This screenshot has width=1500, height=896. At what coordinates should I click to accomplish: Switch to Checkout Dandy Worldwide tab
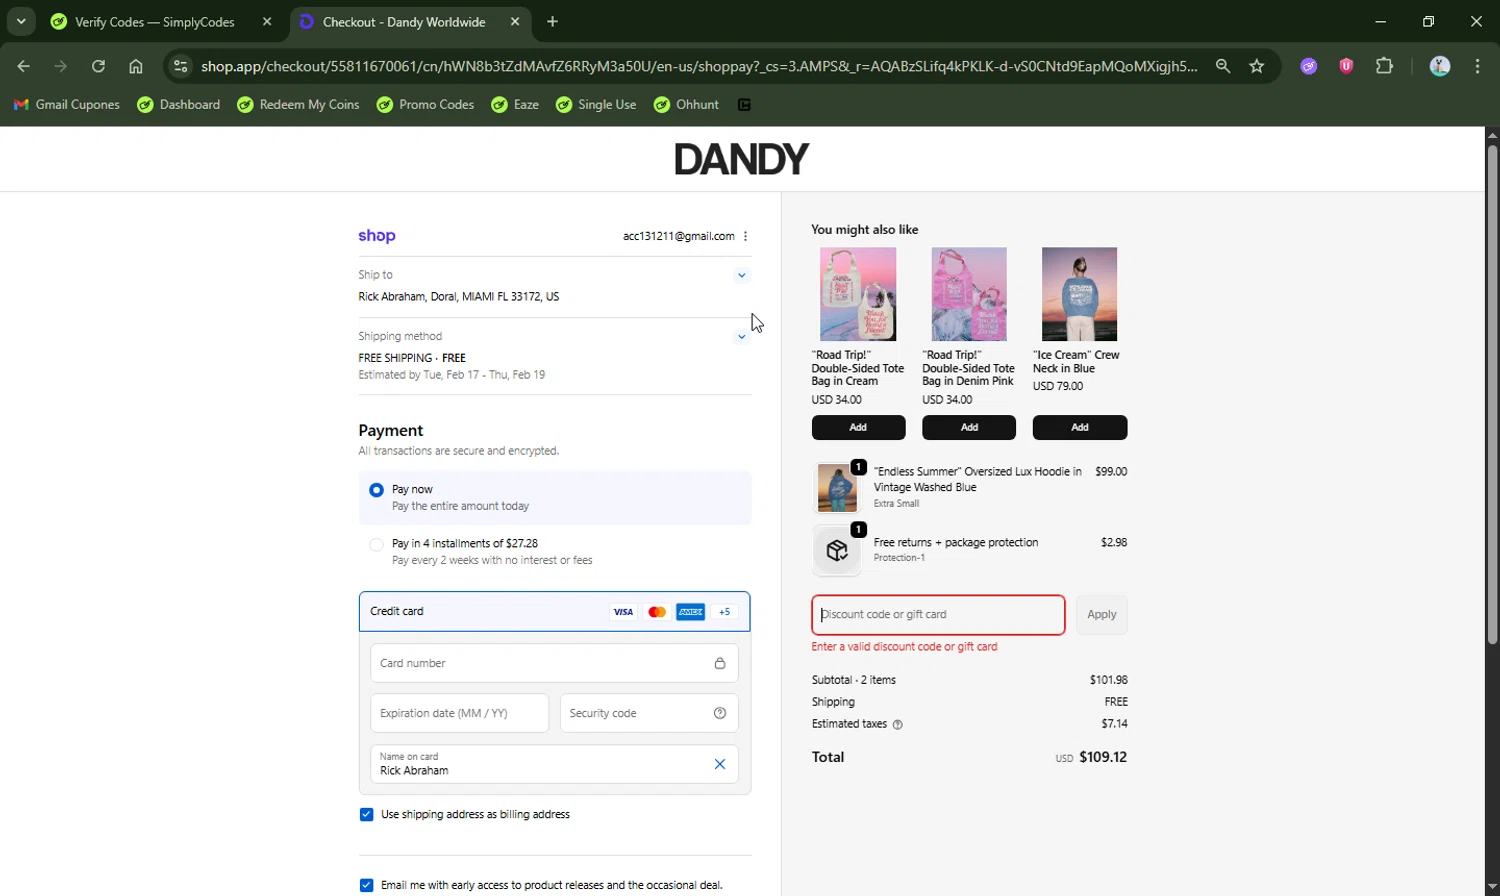click(411, 22)
